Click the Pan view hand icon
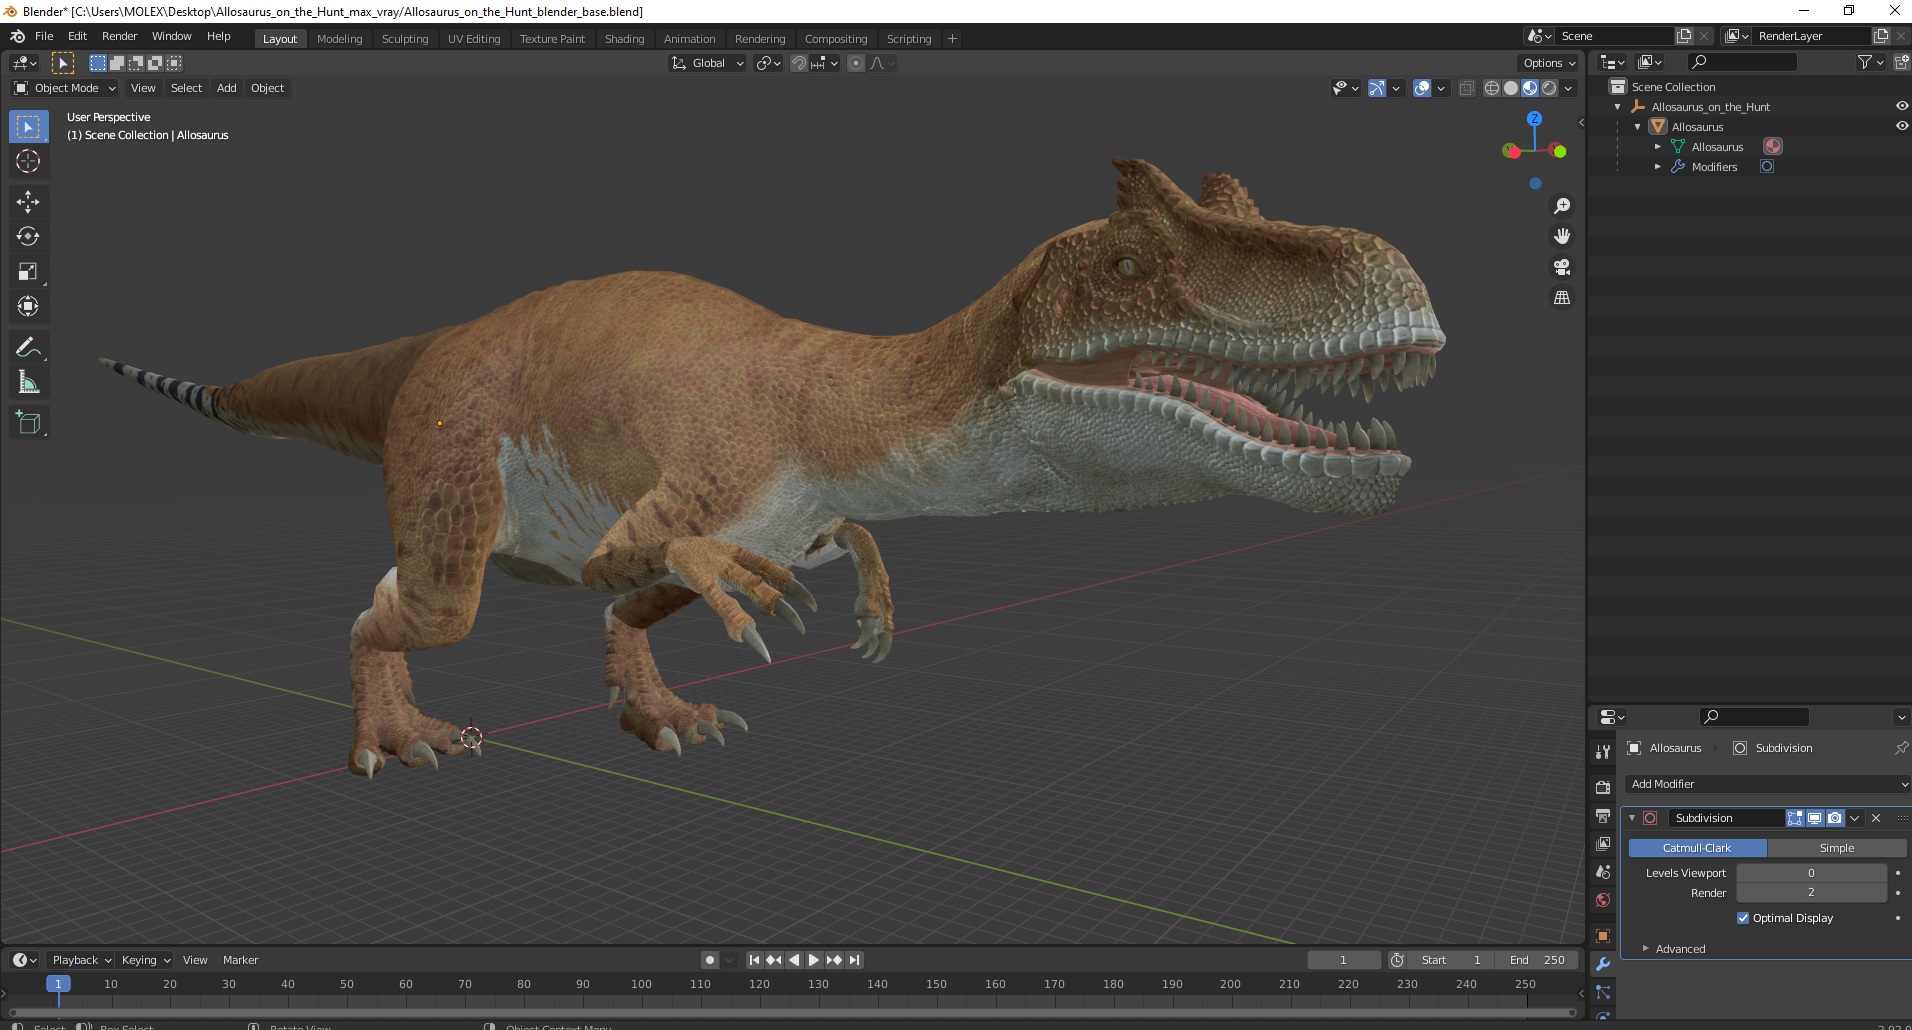The image size is (1912, 1030). 1561,236
